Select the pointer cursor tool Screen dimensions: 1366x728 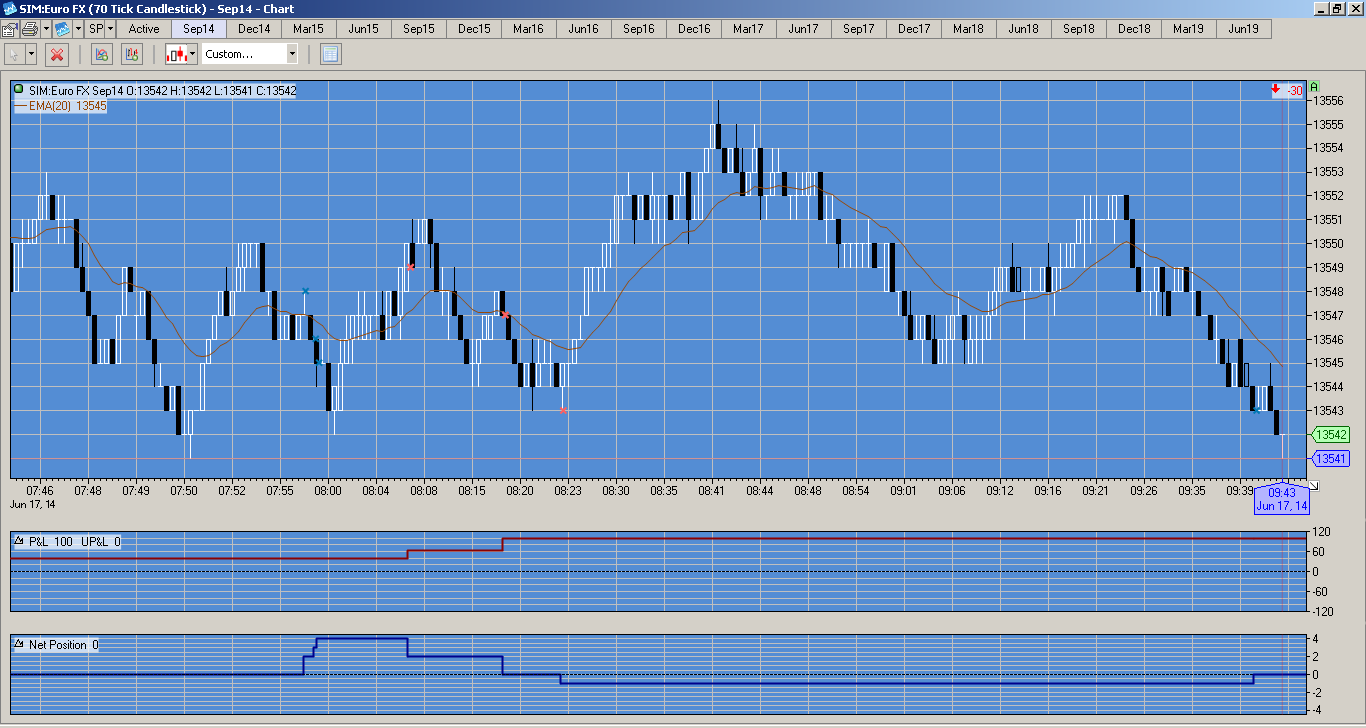(14, 54)
